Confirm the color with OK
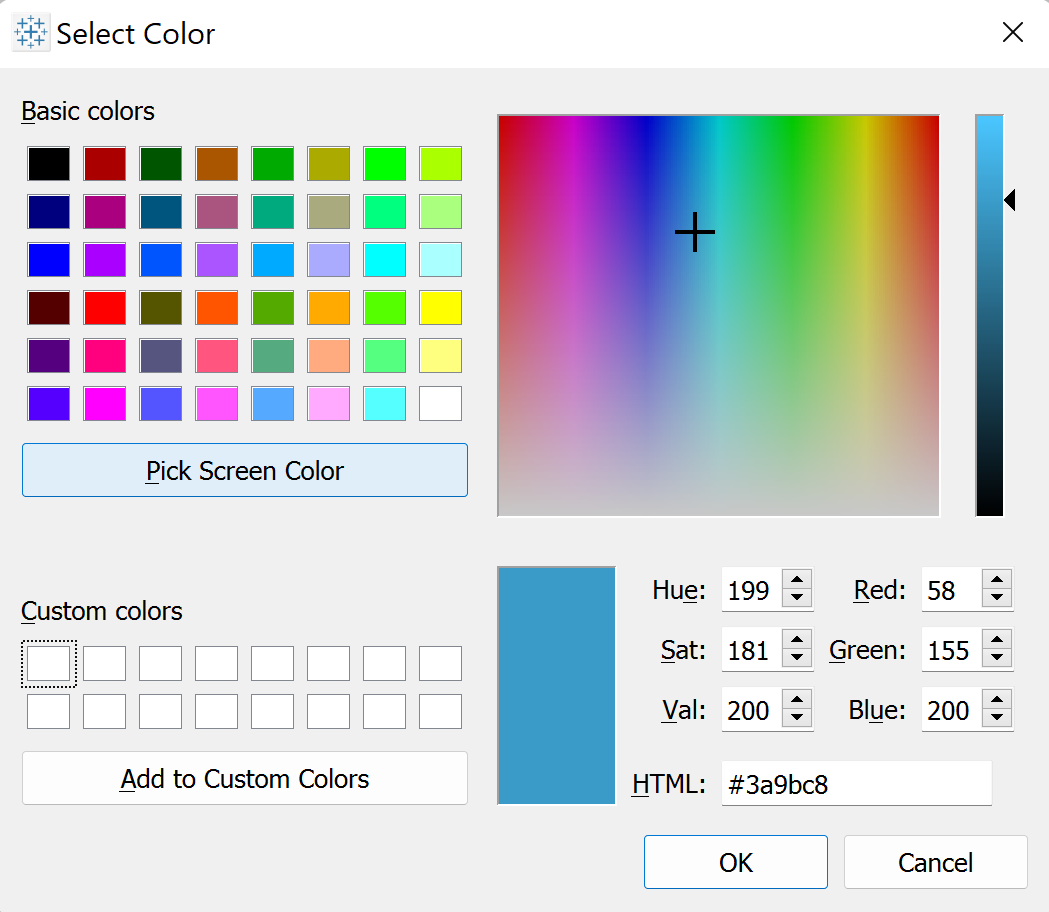The height and width of the screenshot is (912, 1049). 735,862
